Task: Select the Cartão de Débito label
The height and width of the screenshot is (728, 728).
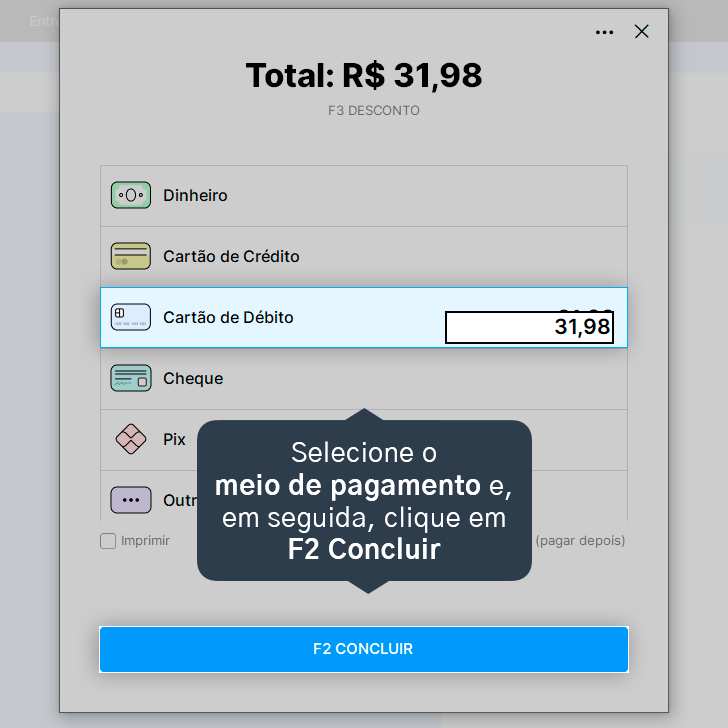Action: coord(228,317)
